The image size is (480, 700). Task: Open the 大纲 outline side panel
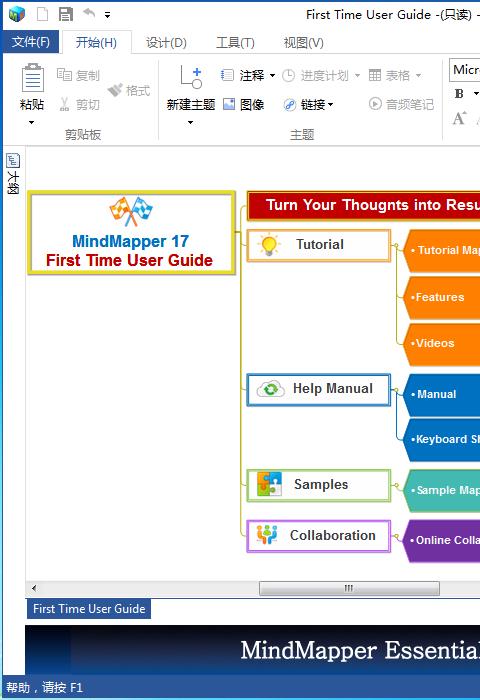pos(13,174)
